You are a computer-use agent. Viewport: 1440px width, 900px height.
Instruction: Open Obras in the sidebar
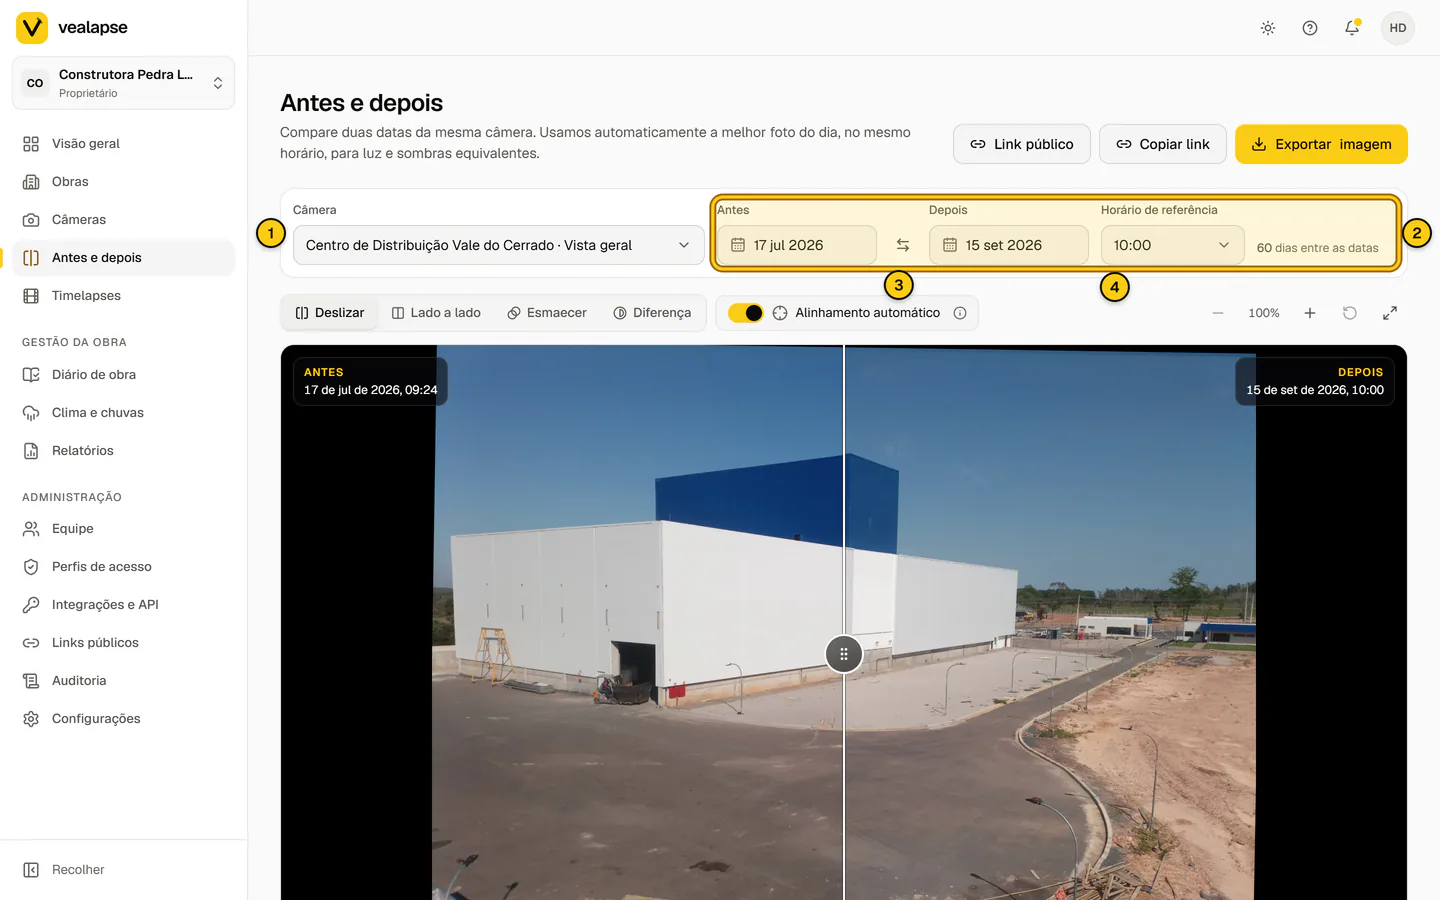coord(123,182)
